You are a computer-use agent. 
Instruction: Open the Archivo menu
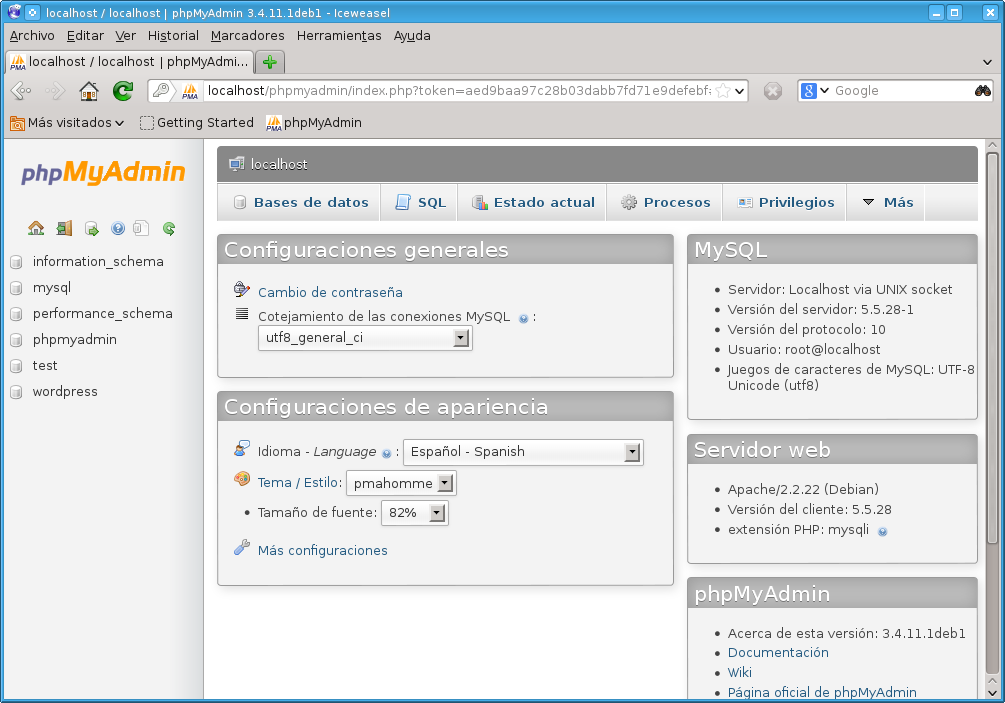pyautogui.click(x=32, y=36)
